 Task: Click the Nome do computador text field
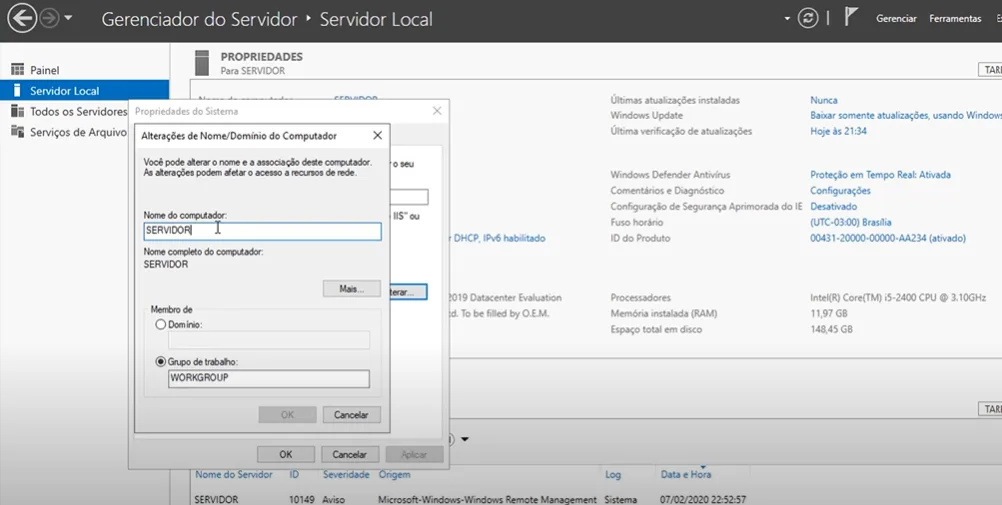pyautogui.click(x=263, y=231)
